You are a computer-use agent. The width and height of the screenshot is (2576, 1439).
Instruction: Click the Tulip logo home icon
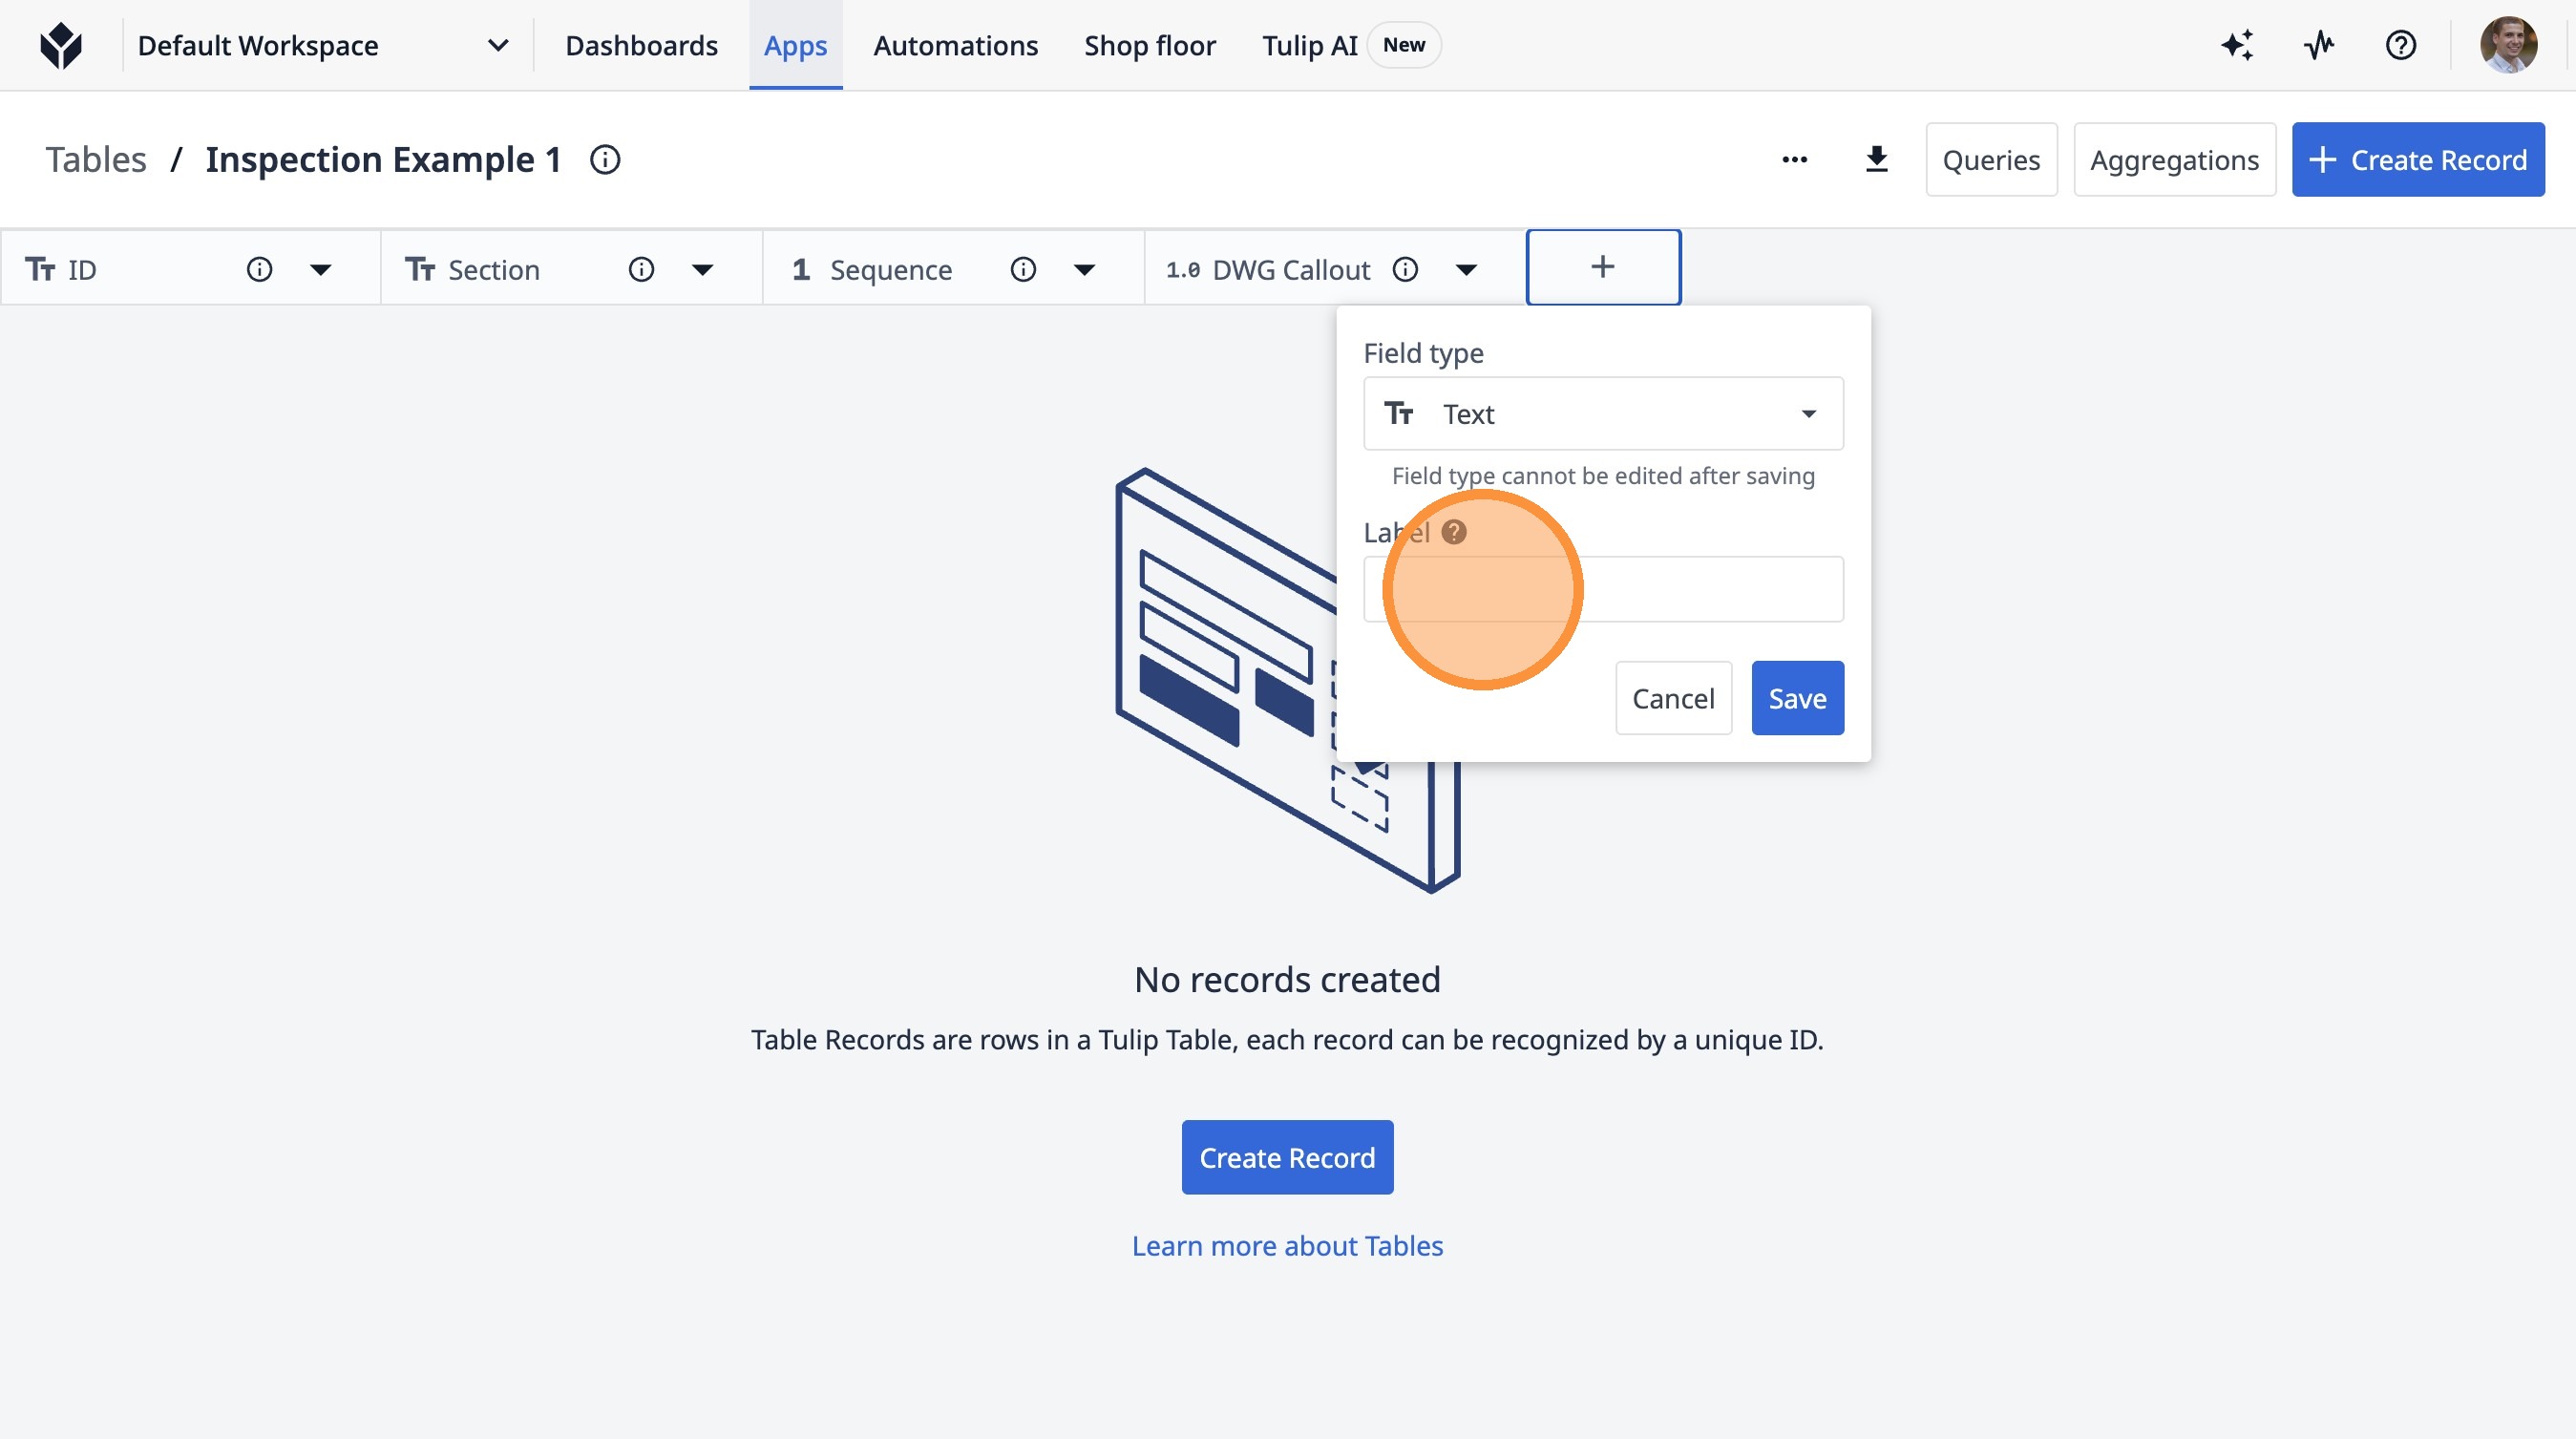pyautogui.click(x=61, y=46)
